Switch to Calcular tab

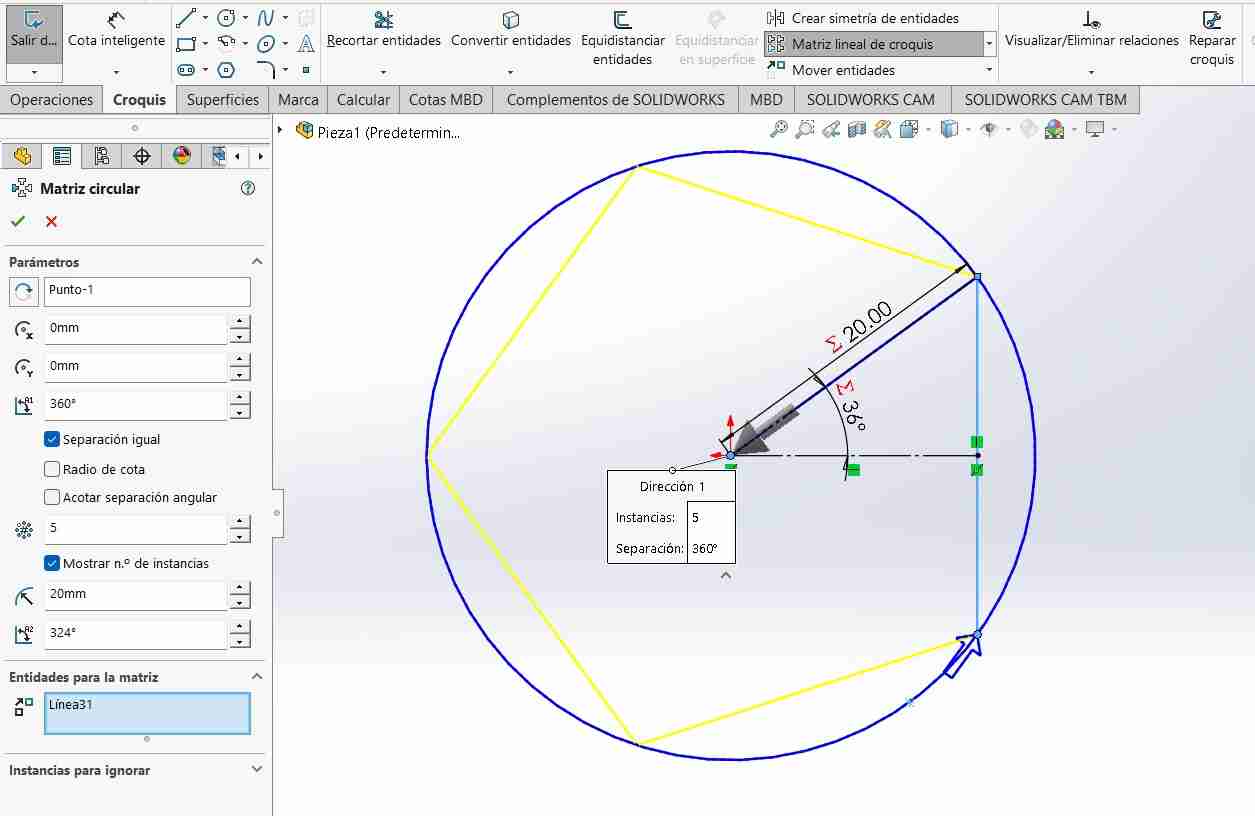(x=363, y=100)
